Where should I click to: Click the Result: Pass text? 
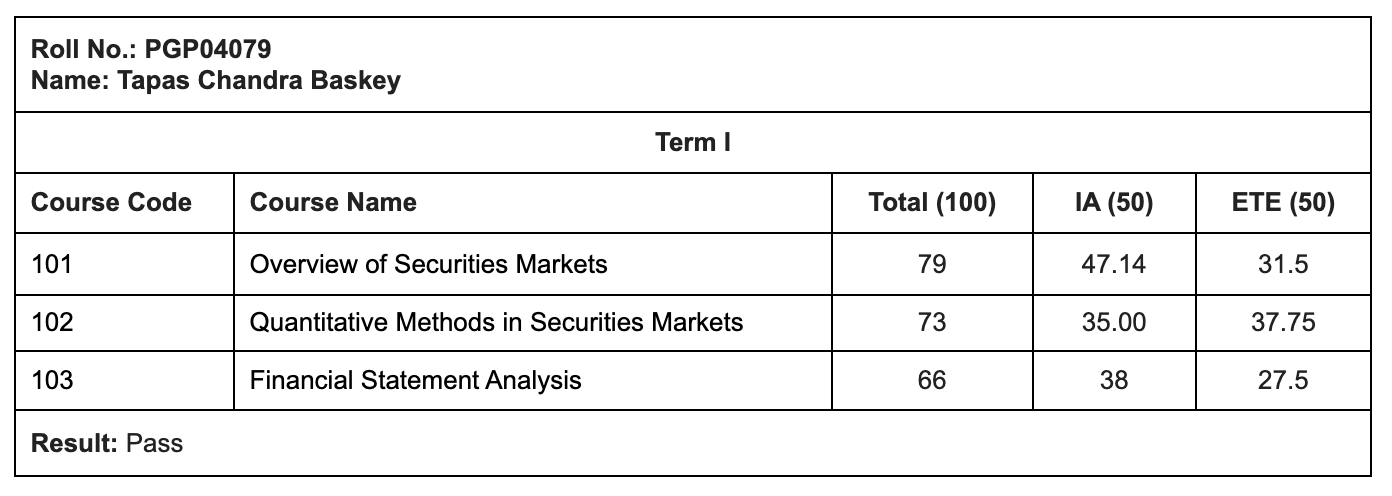point(108,443)
